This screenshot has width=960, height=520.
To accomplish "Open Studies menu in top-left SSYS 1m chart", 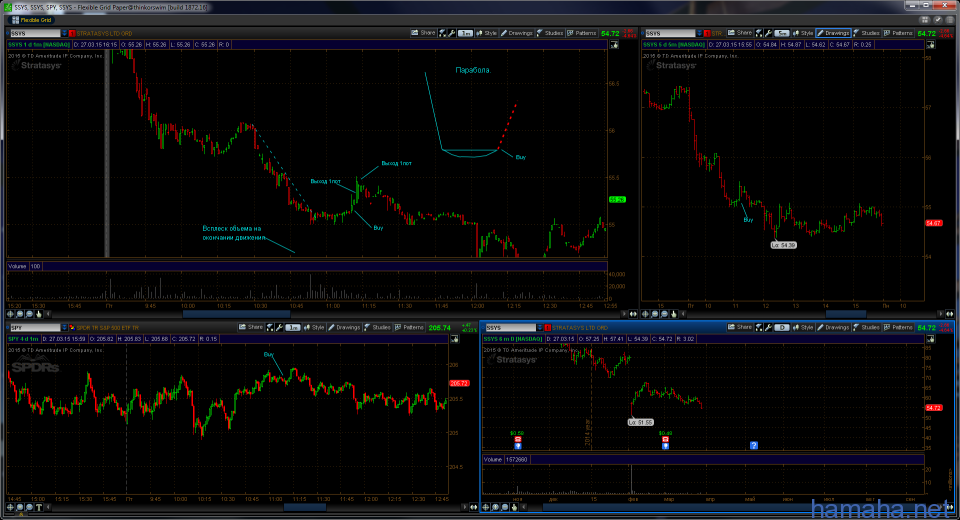I will click(550, 33).
